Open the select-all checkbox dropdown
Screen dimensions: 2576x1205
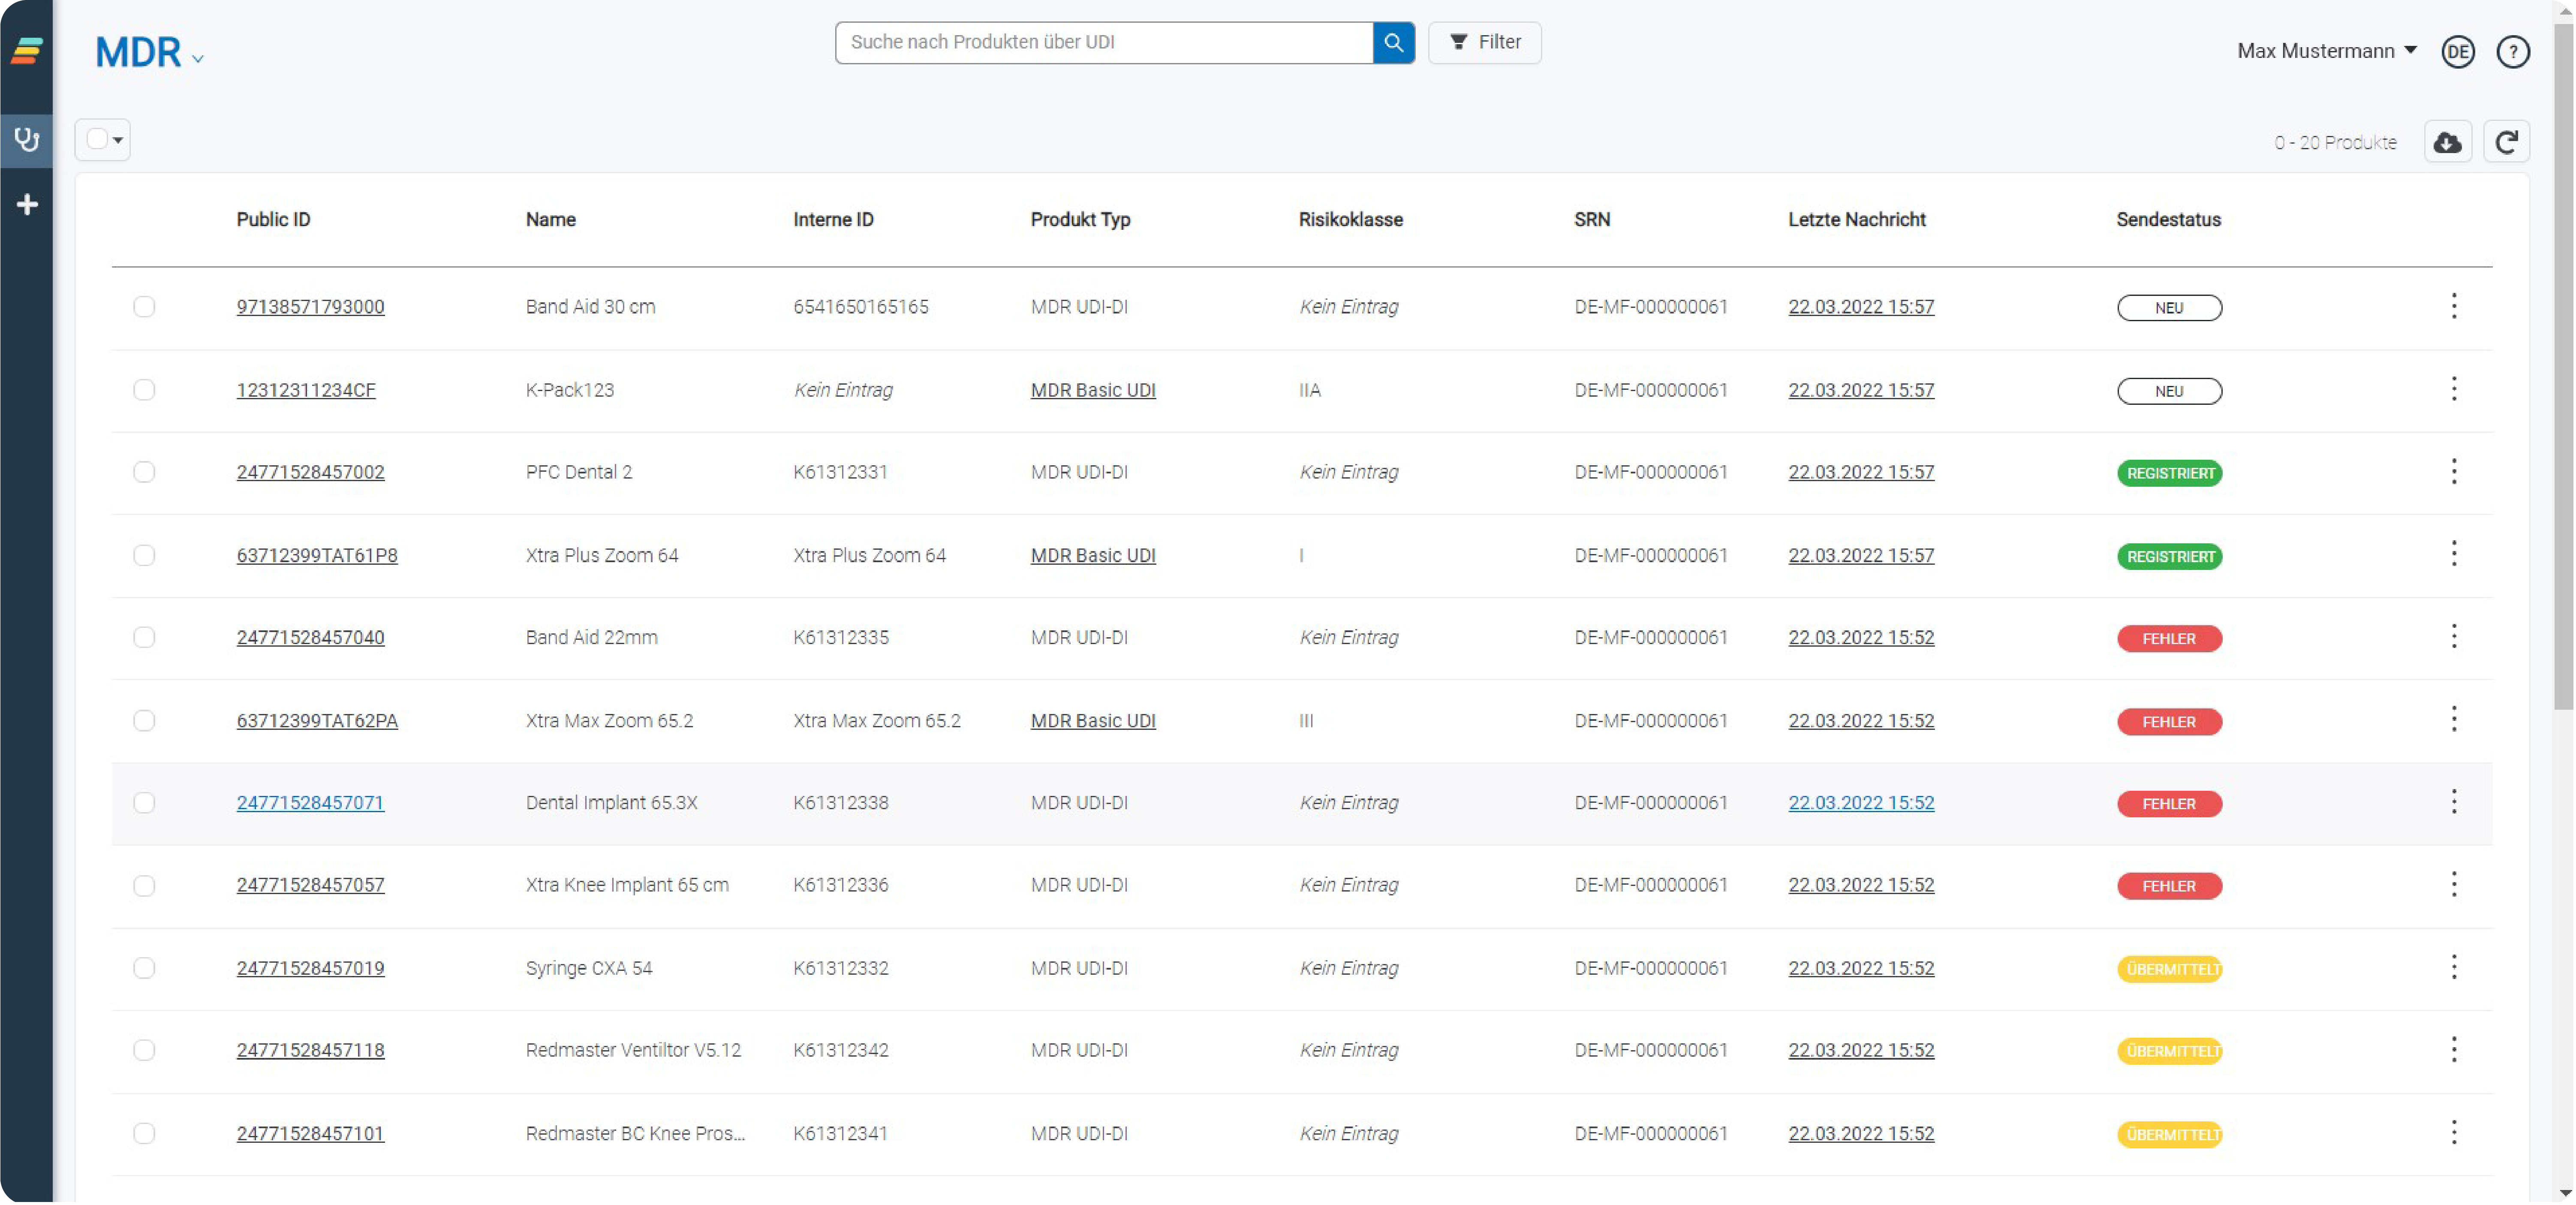(102, 139)
